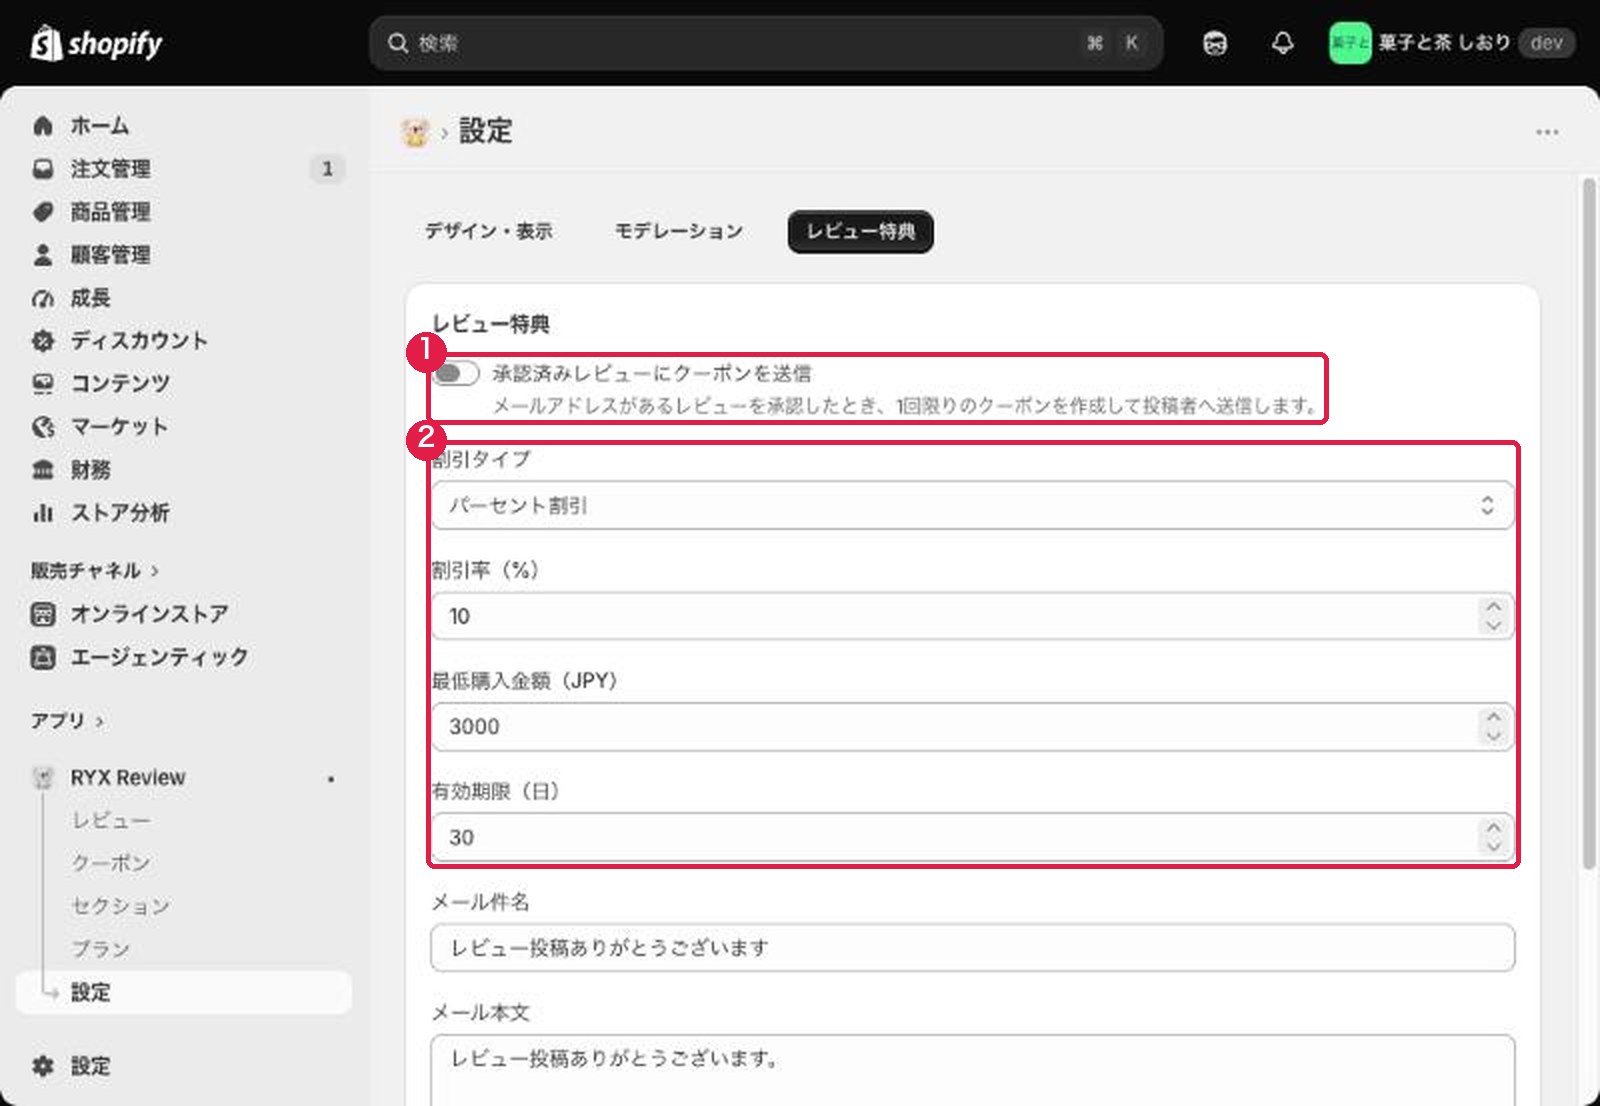Open ストア分析 analytics bar chart icon

[43, 513]
